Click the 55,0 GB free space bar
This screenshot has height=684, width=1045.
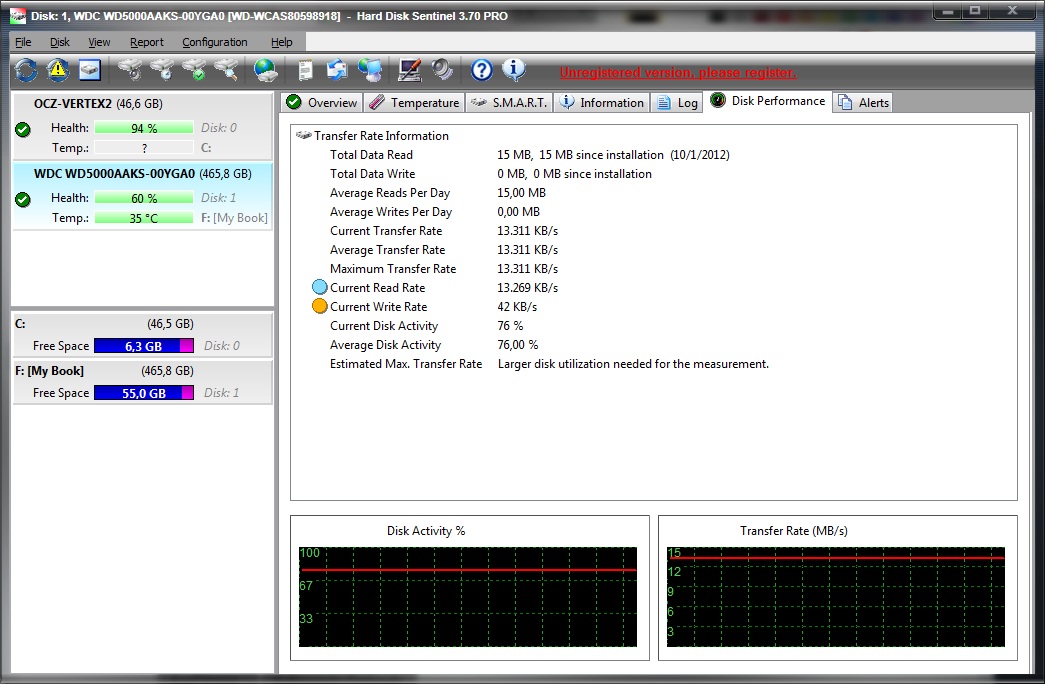(144, 393)
